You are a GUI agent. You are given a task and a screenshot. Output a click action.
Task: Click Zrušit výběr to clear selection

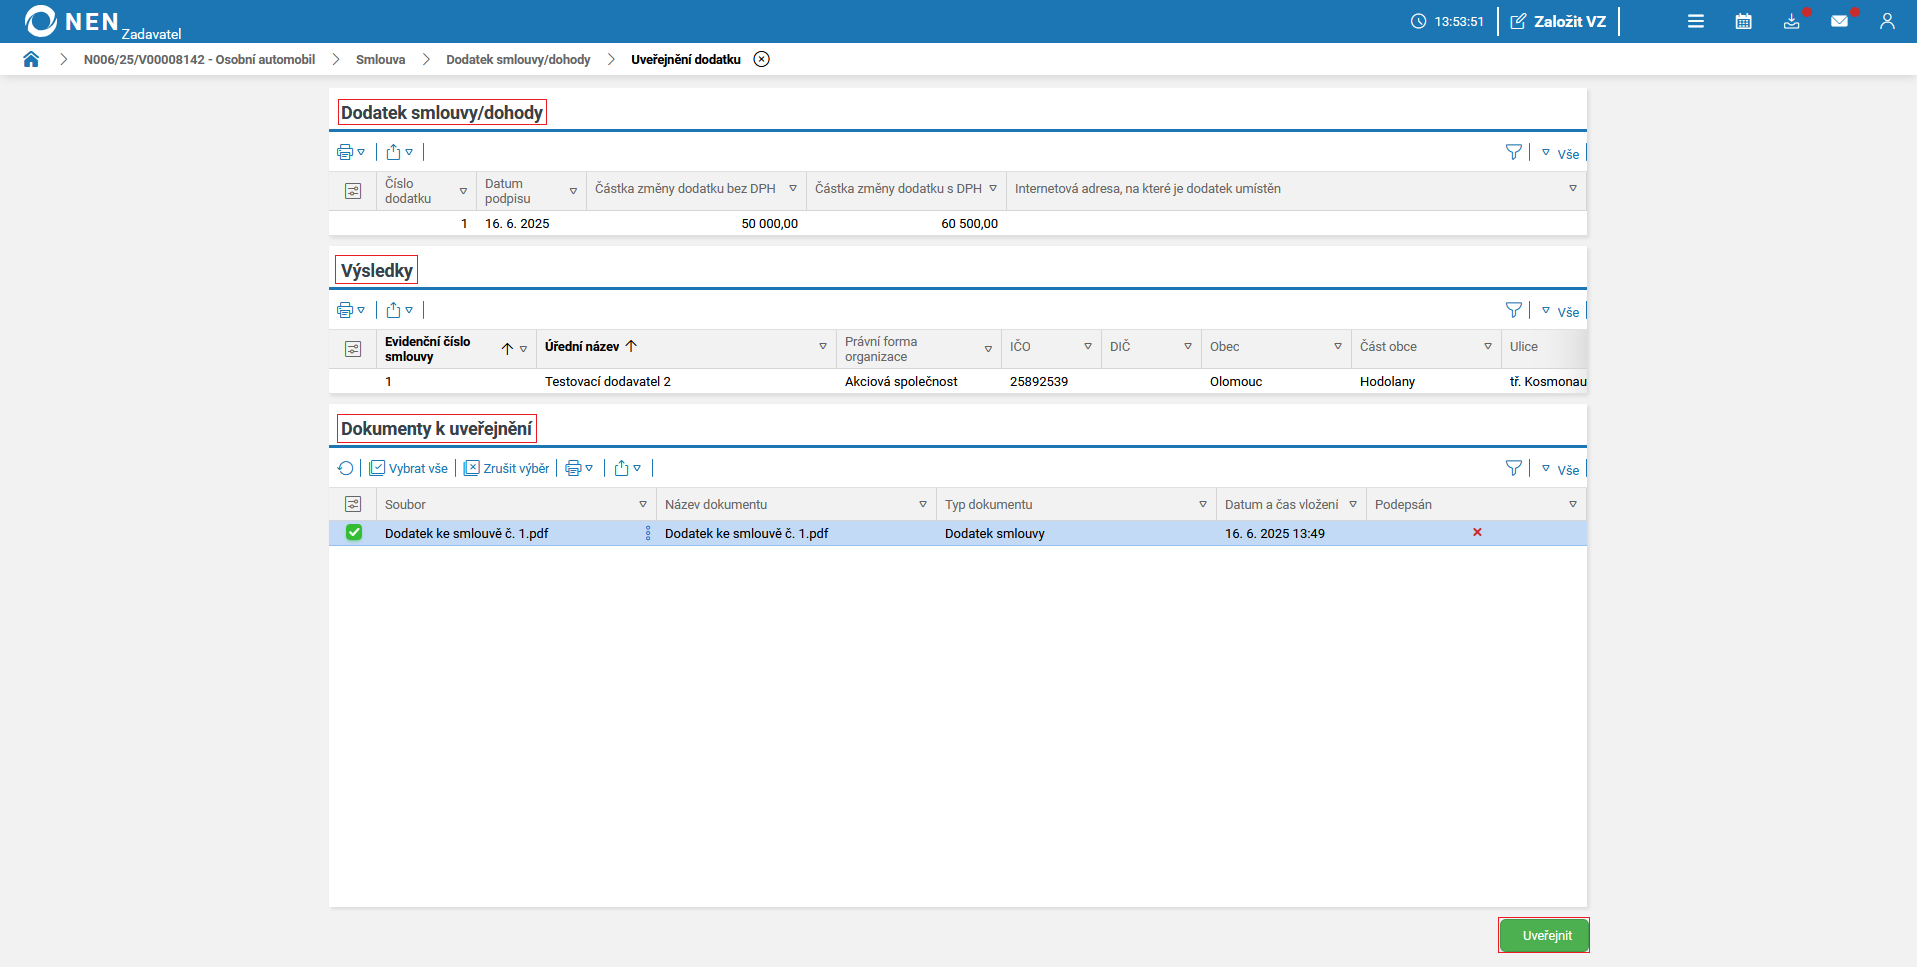(507, 468)
